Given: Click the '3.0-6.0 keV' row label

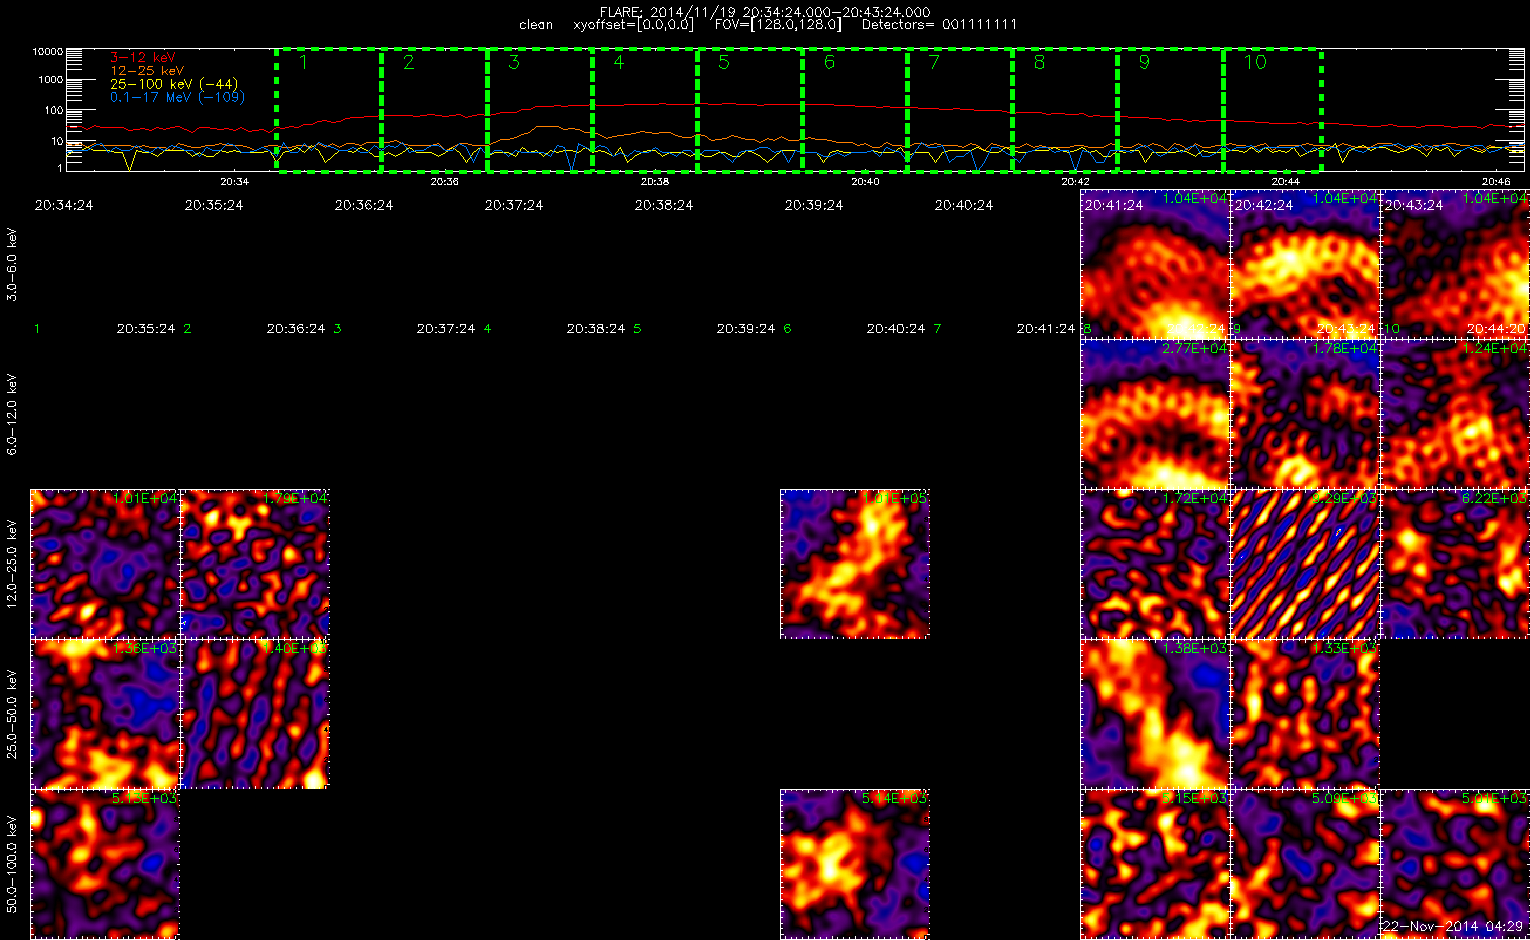Looking at the screenshot, I should click(12, 265).
